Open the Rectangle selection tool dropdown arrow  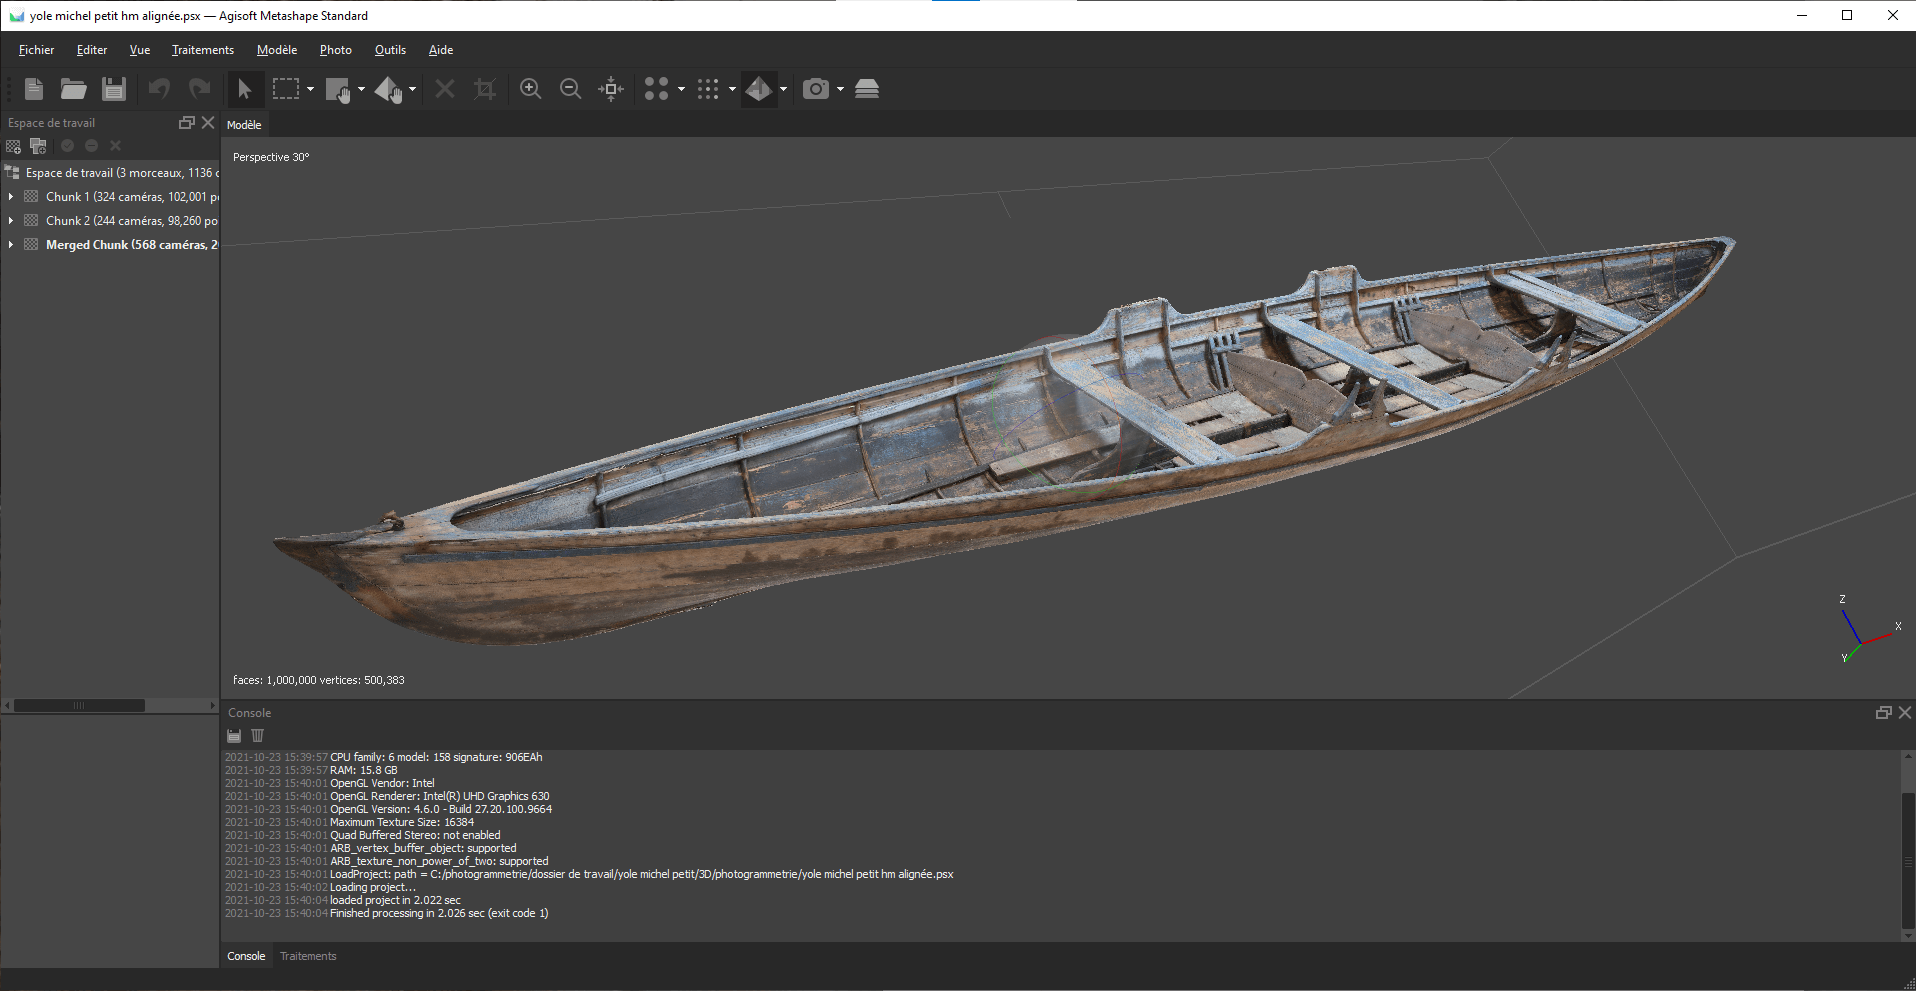(x=310, y=89)
